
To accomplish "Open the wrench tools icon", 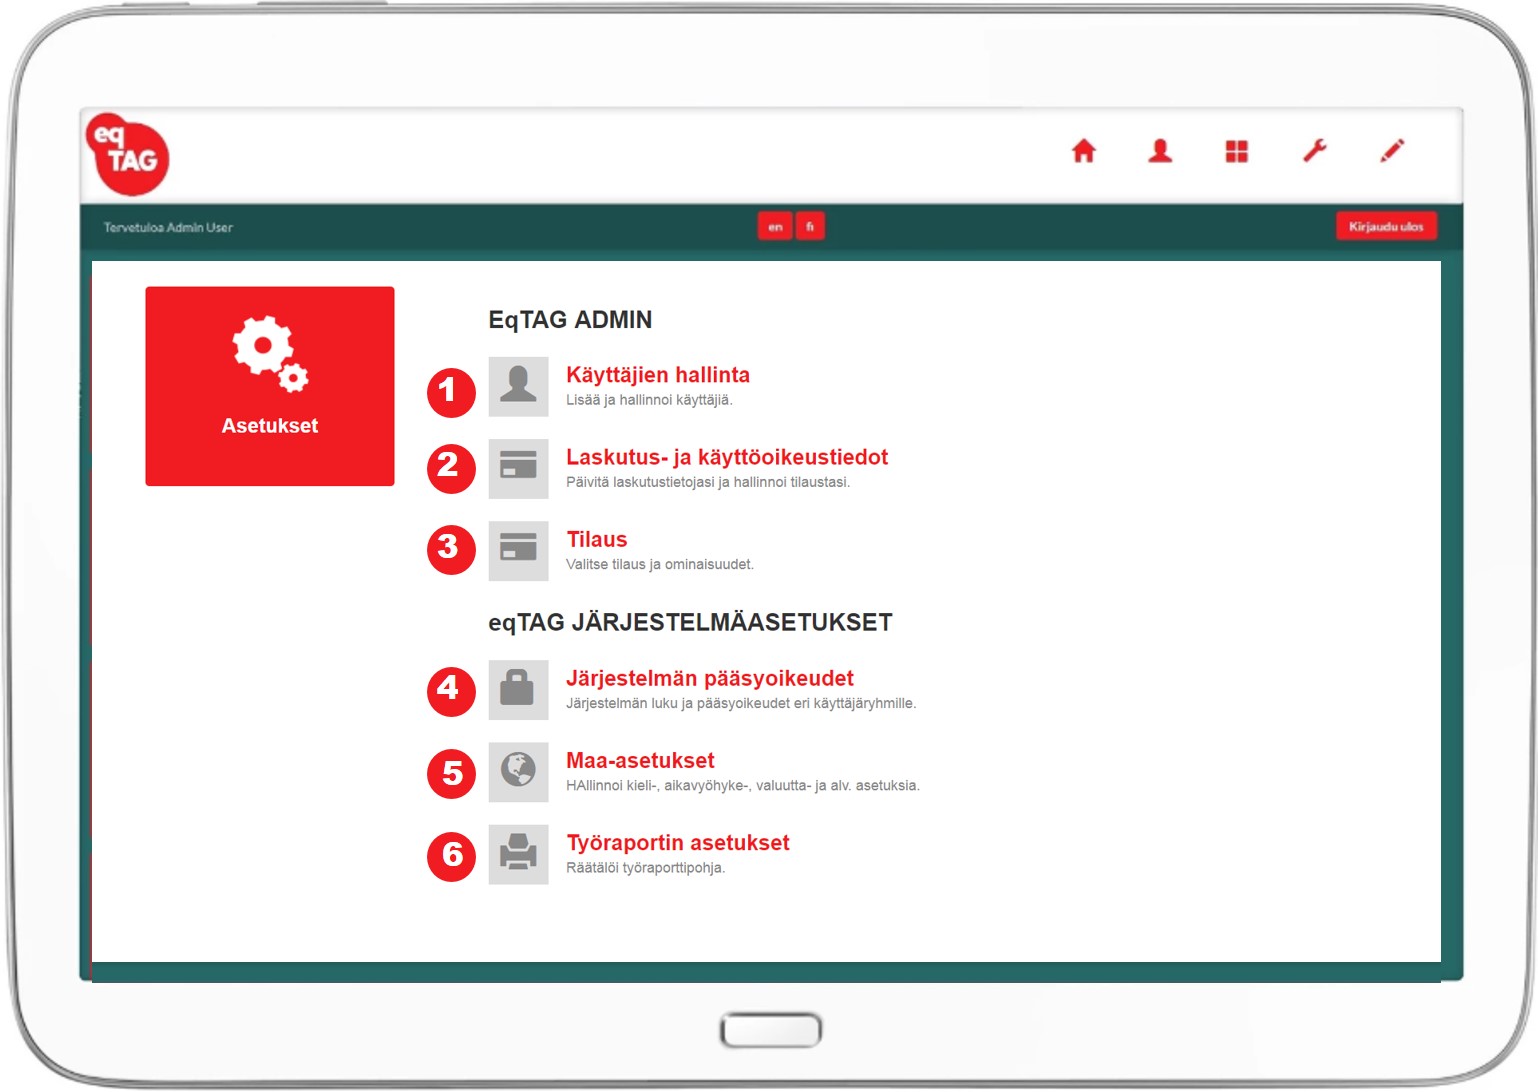I will click(1314, 151).
